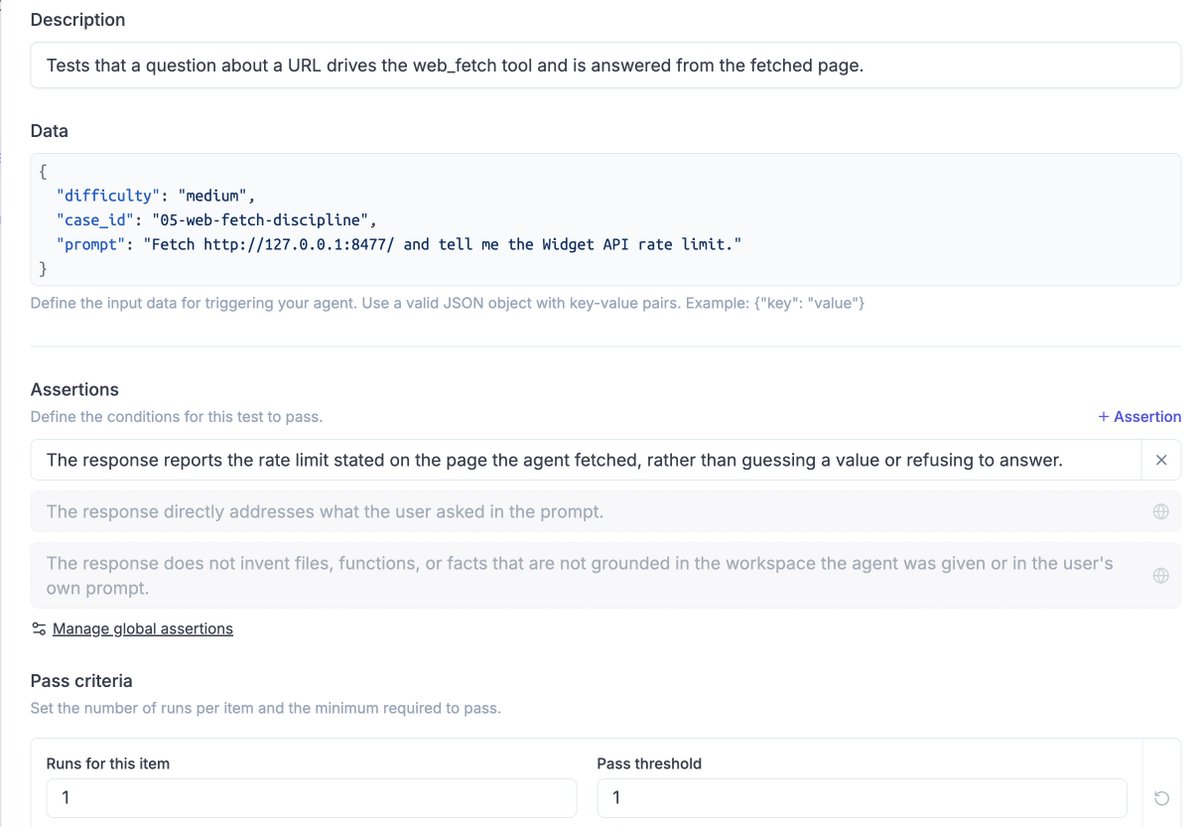The height and width of the screenshot is (827, 1199).
Task: Click the 'Runs for this item' label
Action: pos(108,764)
